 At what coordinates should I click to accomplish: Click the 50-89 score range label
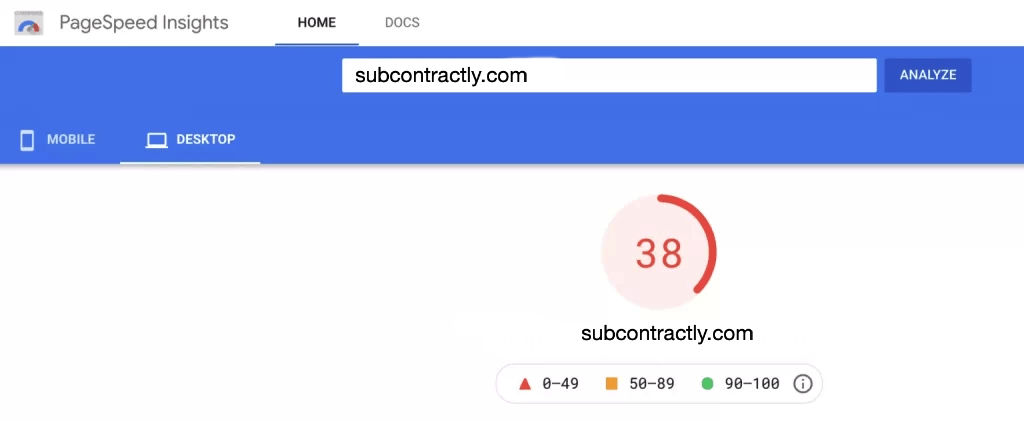coord(652,383)
